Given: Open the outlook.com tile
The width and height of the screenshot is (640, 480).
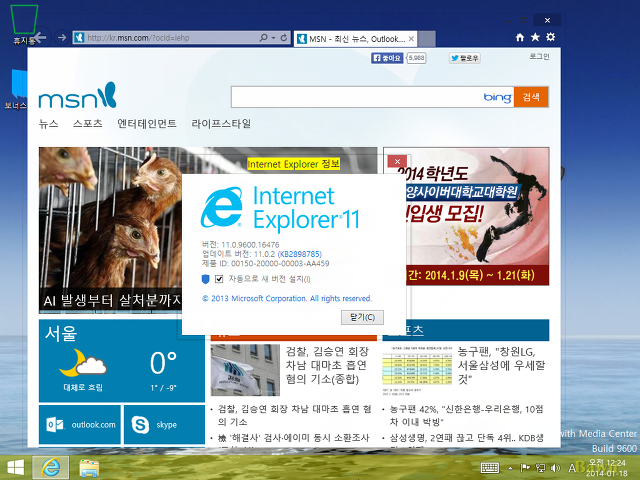Looking at the screenshot, I should (80, 424).
